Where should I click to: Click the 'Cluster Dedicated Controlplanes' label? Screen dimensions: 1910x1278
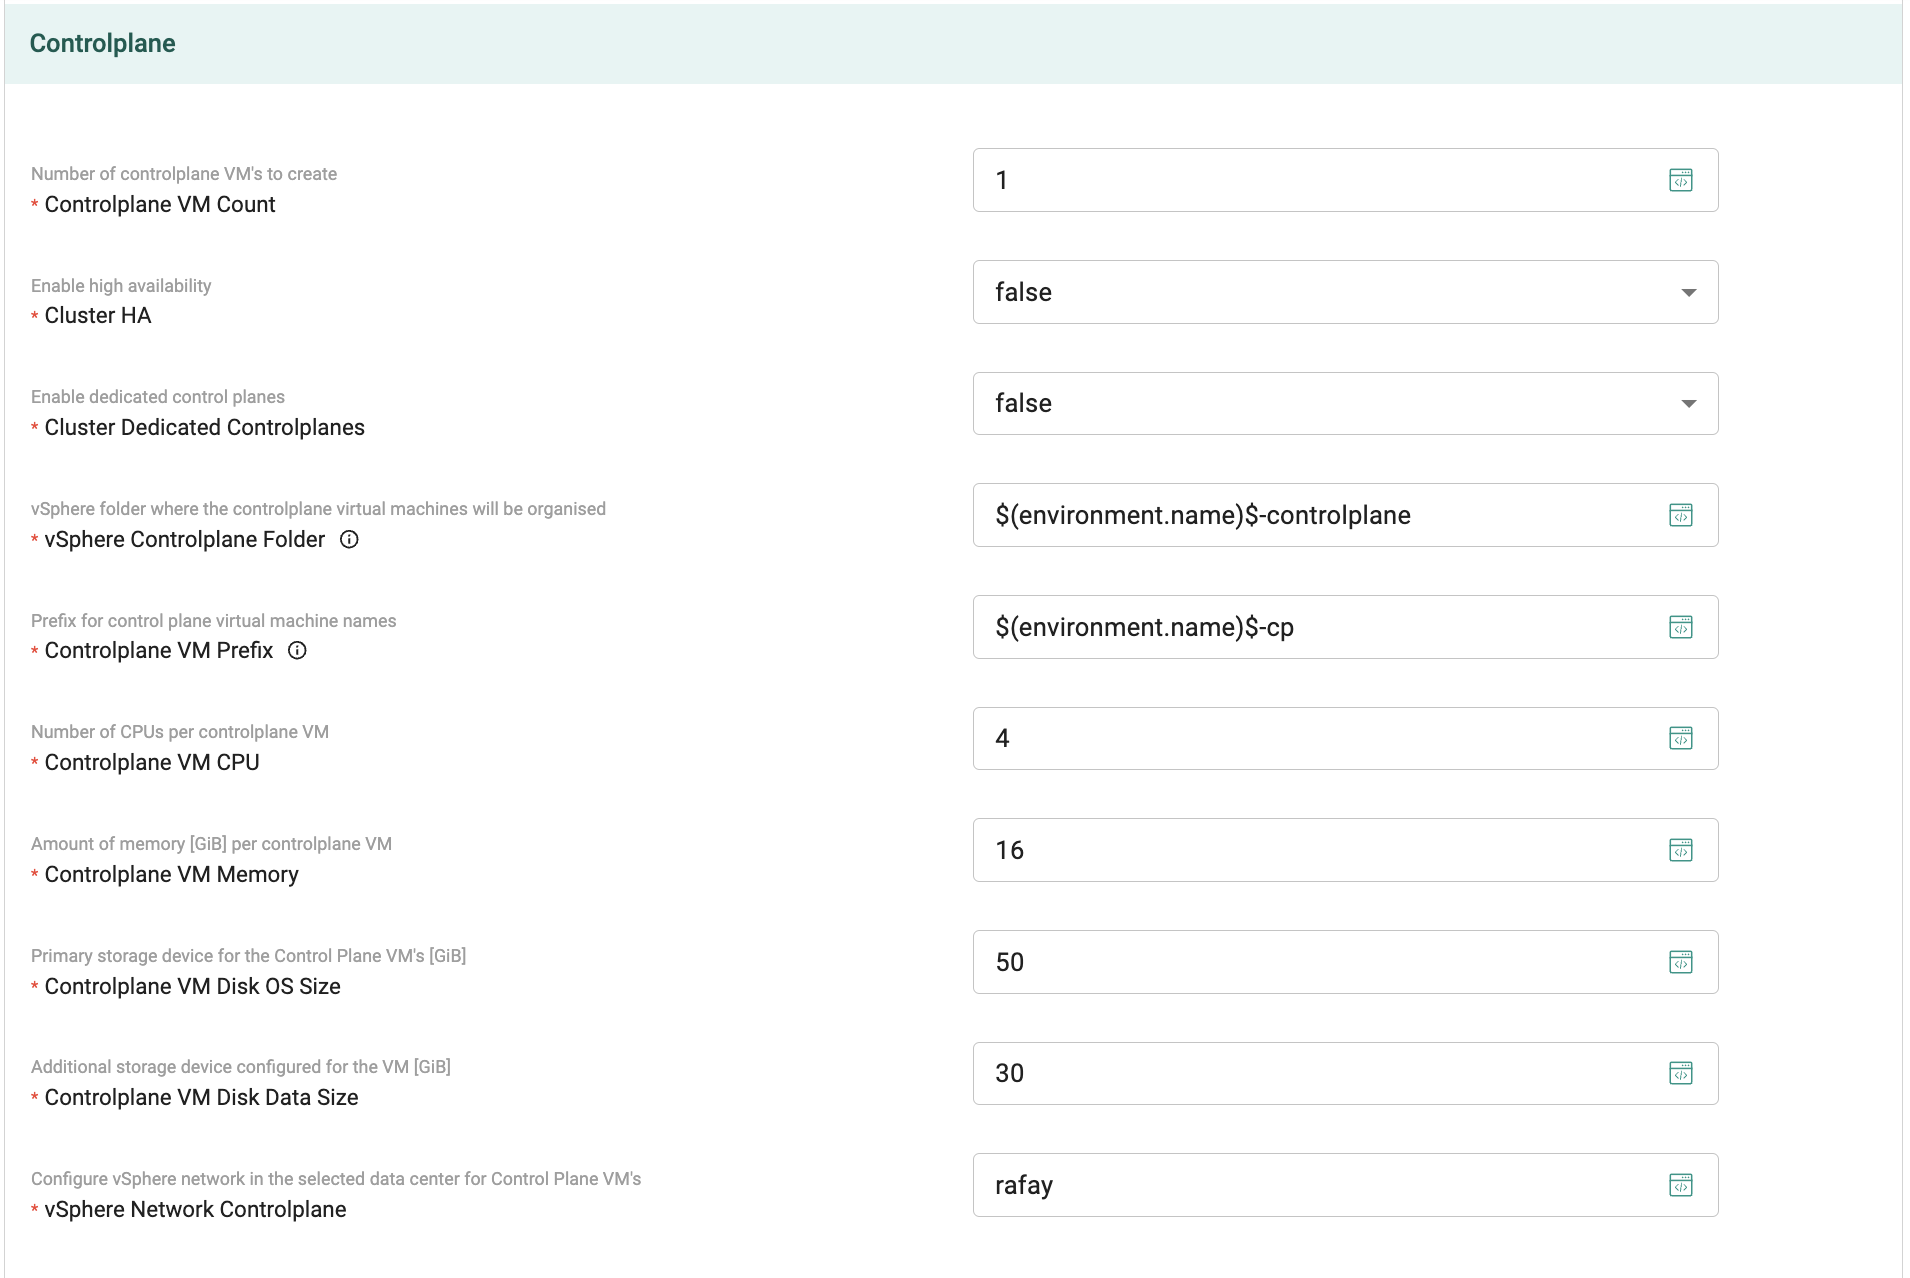[205, 428]
